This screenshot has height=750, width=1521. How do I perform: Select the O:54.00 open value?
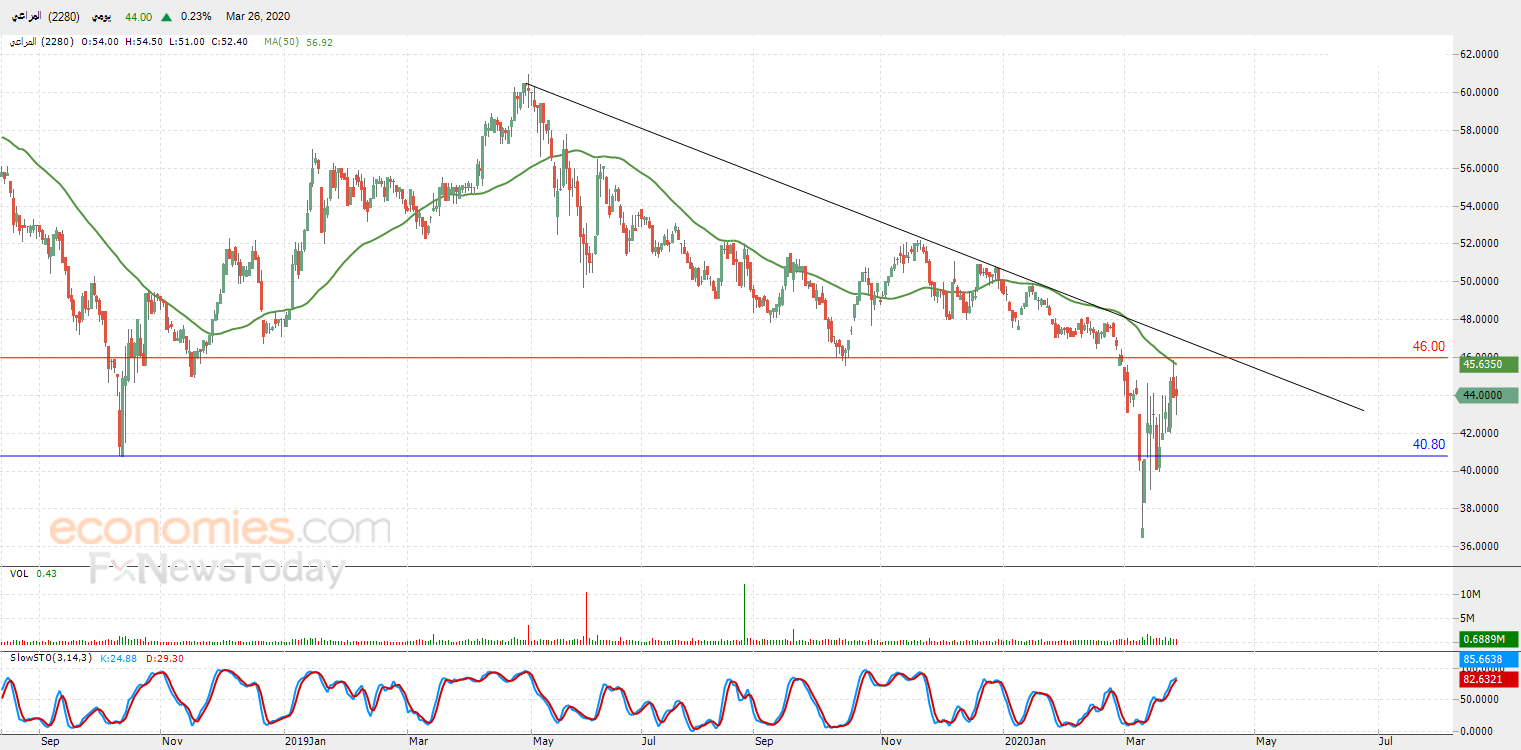click(x=99, y=42)
